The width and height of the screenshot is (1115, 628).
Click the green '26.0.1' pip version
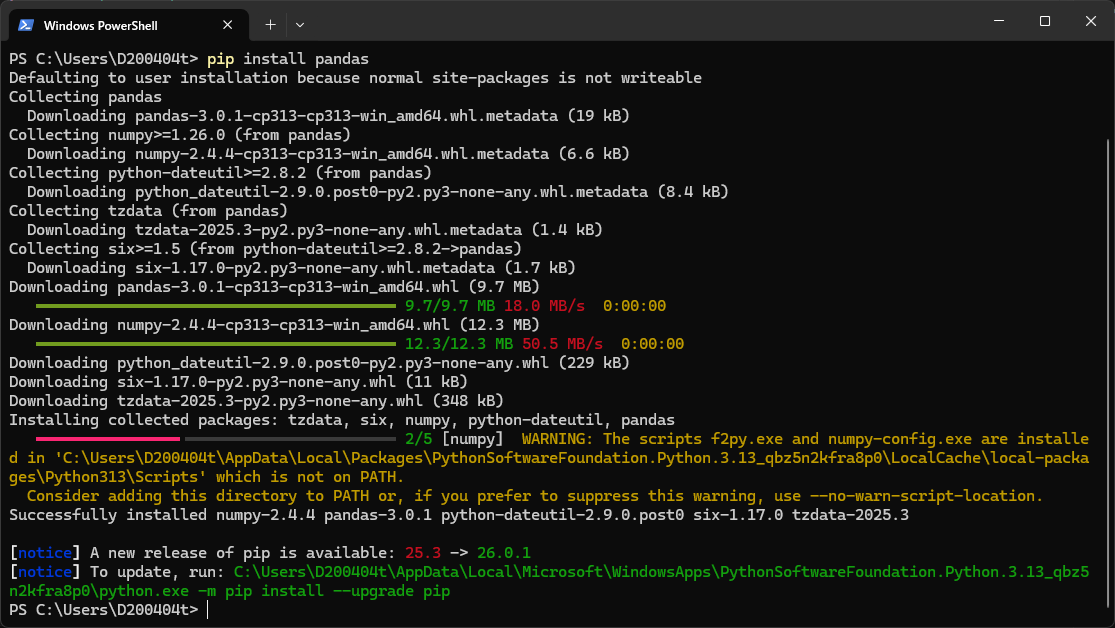pos(504,552)
